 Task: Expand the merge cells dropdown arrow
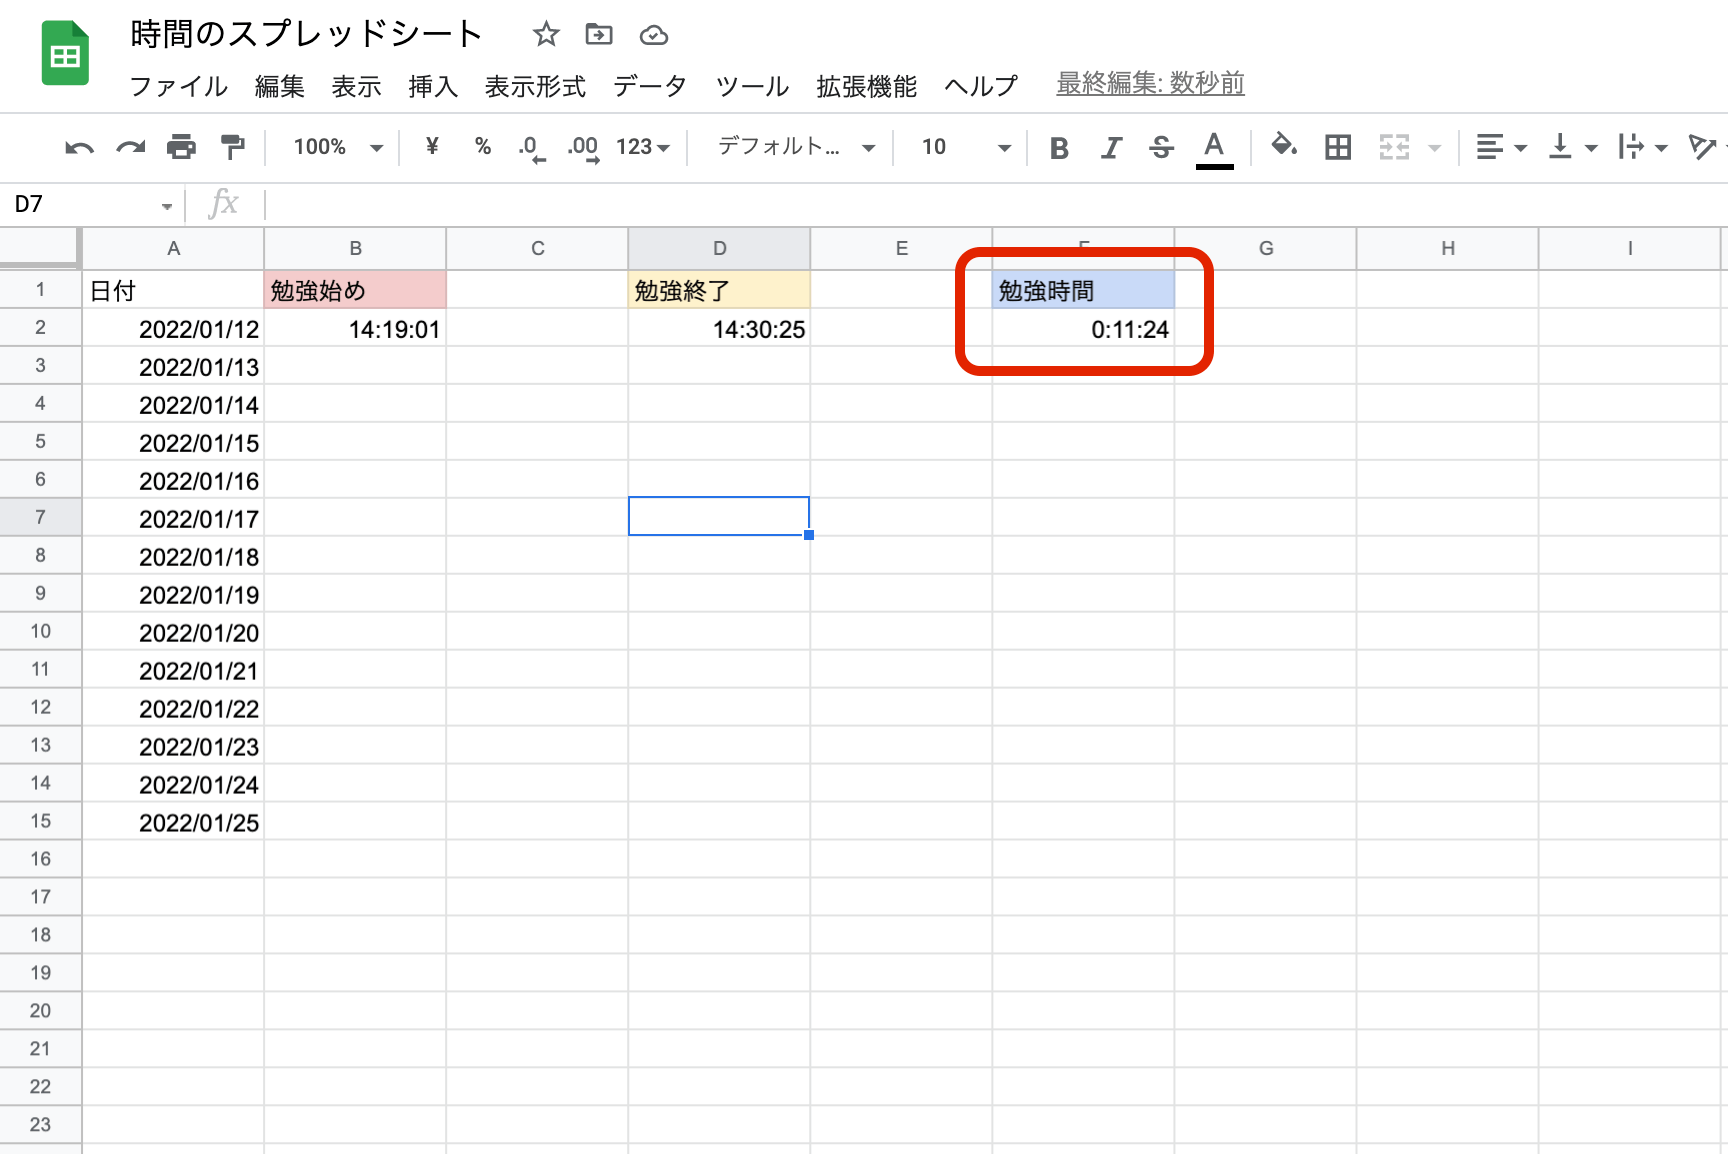point(1435,148)
